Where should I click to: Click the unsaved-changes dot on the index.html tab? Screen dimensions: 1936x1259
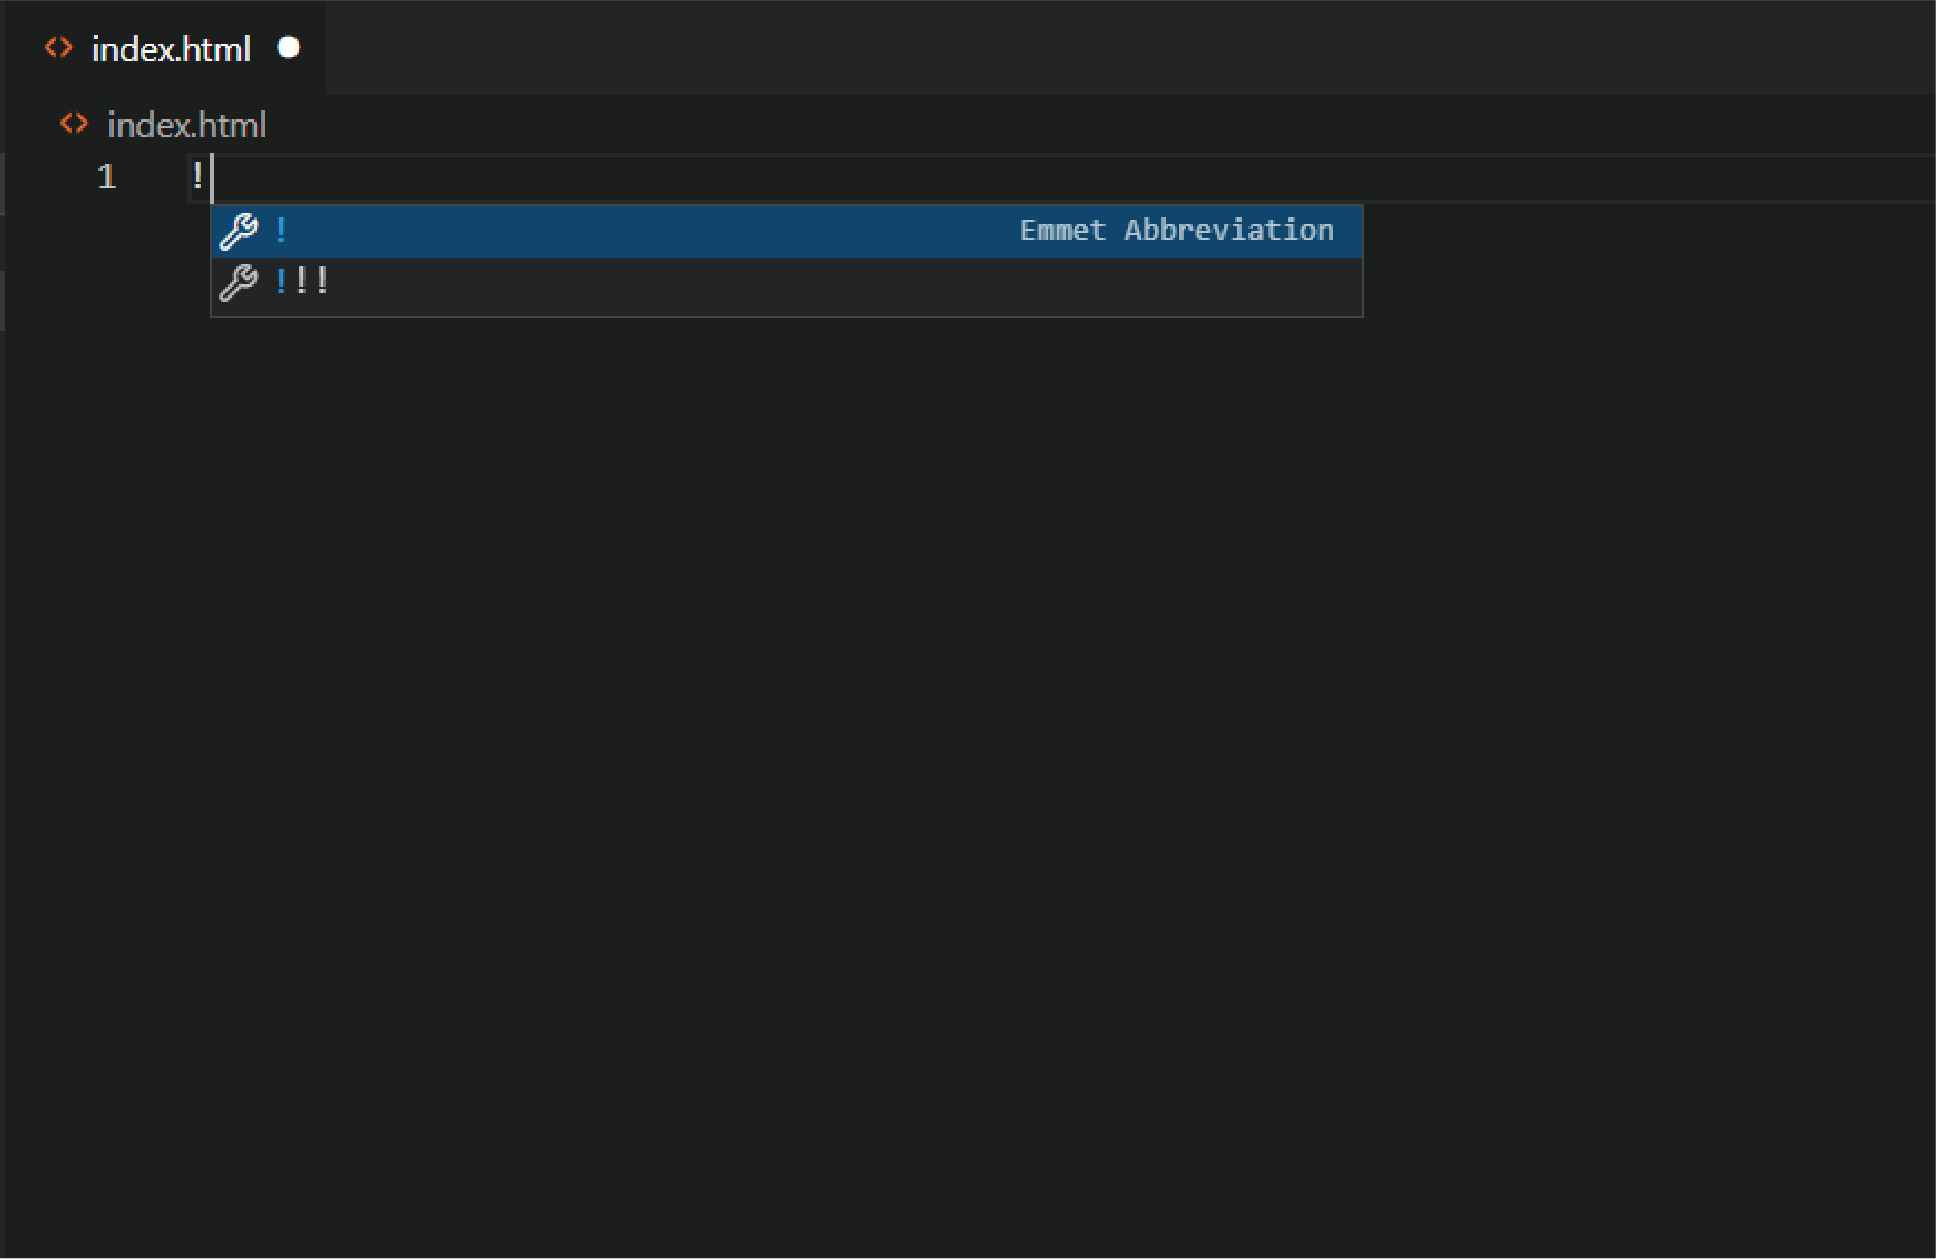(x=289, y=48)
